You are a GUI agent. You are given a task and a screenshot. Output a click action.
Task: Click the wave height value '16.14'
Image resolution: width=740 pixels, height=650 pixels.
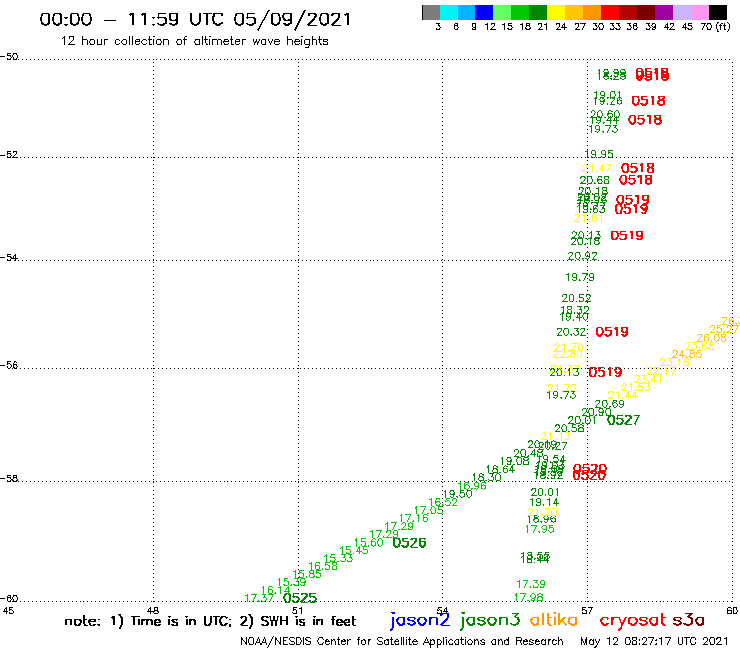click(x=276, y=590)
